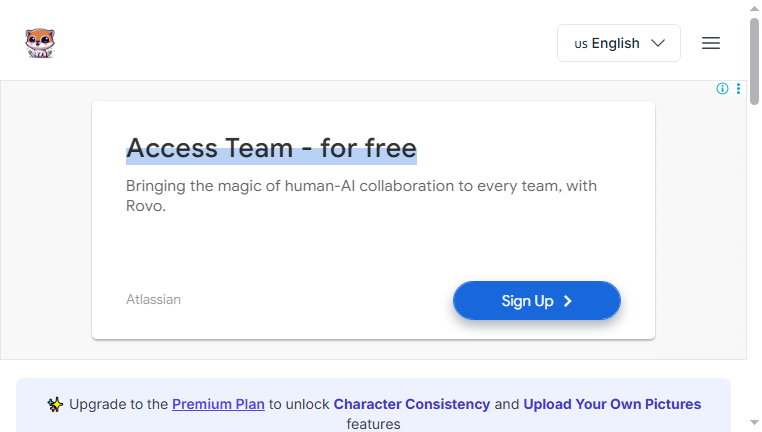Screen dimensions: 762x432
Task: Click the Rovo ad description text
Action: click(361, 196)
